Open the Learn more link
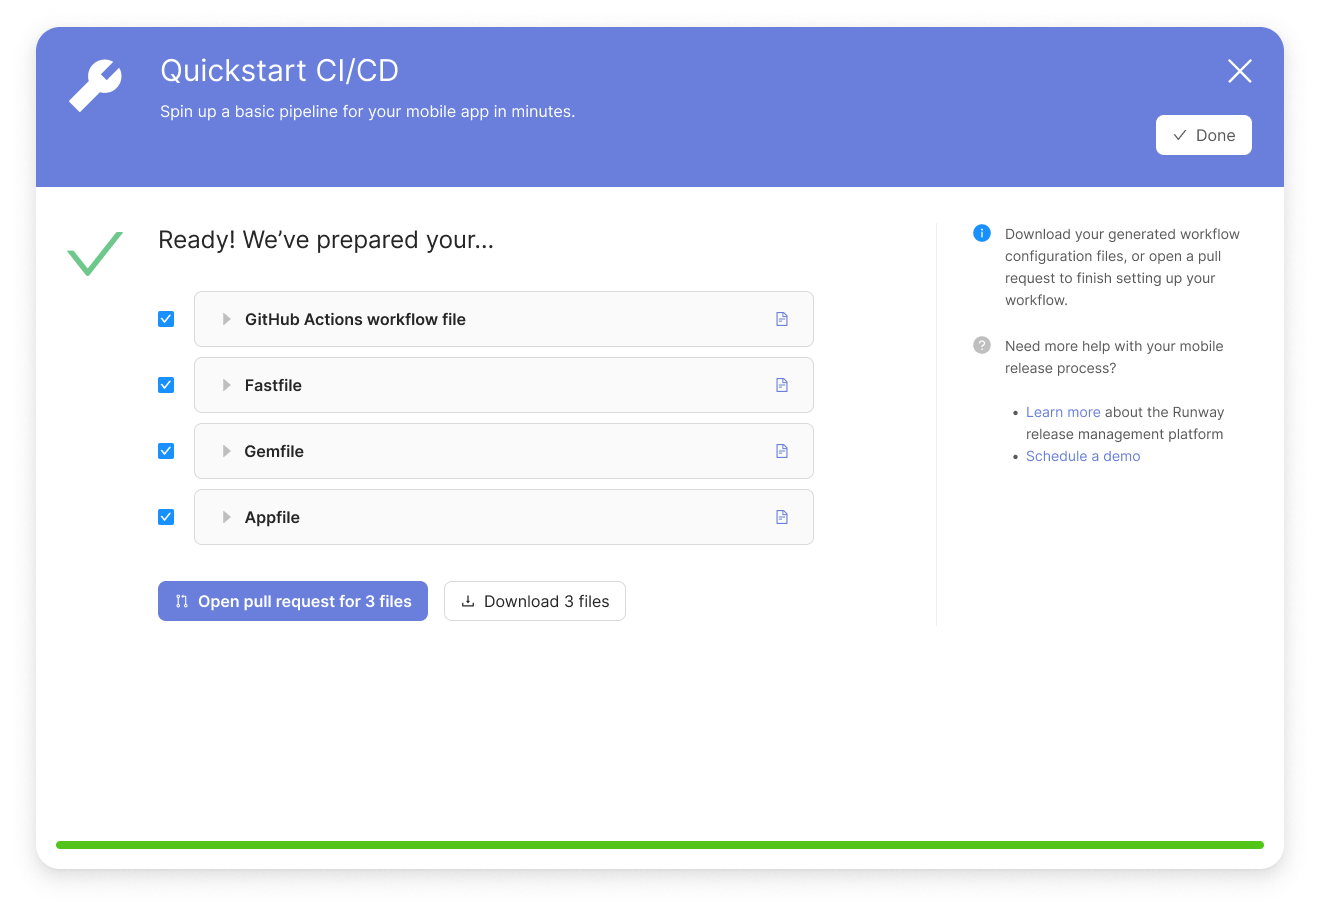Viewport: 1320px width, 914px height. click(1062, 412)
